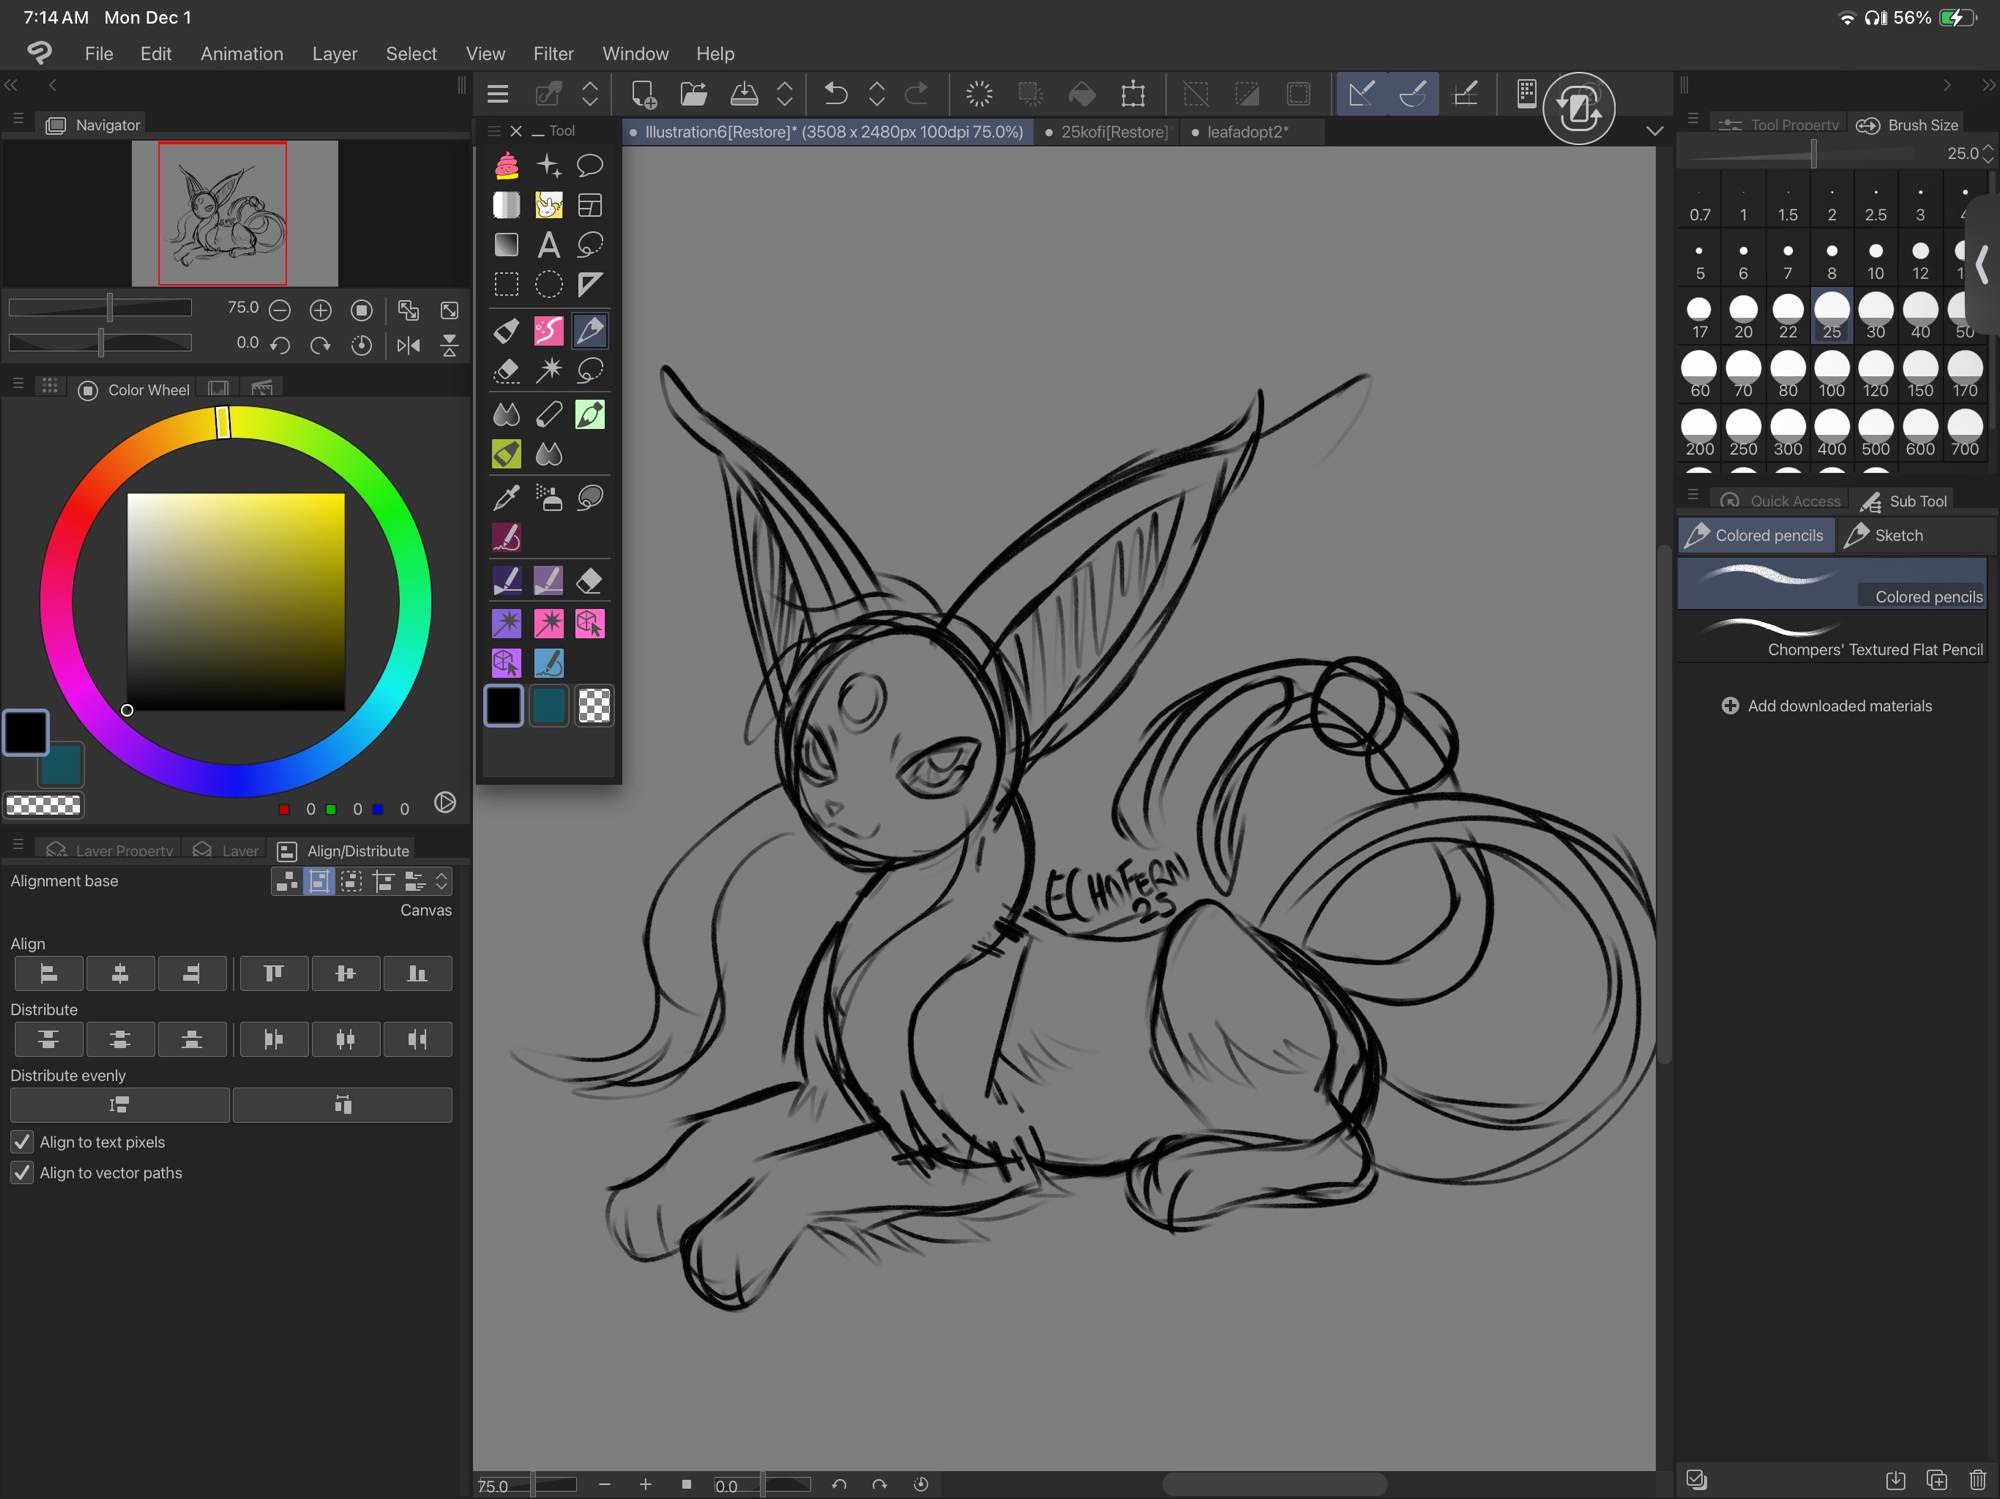Select the Eyedropper tool
Viewport: 2000px width, 1499px height.
506,497
